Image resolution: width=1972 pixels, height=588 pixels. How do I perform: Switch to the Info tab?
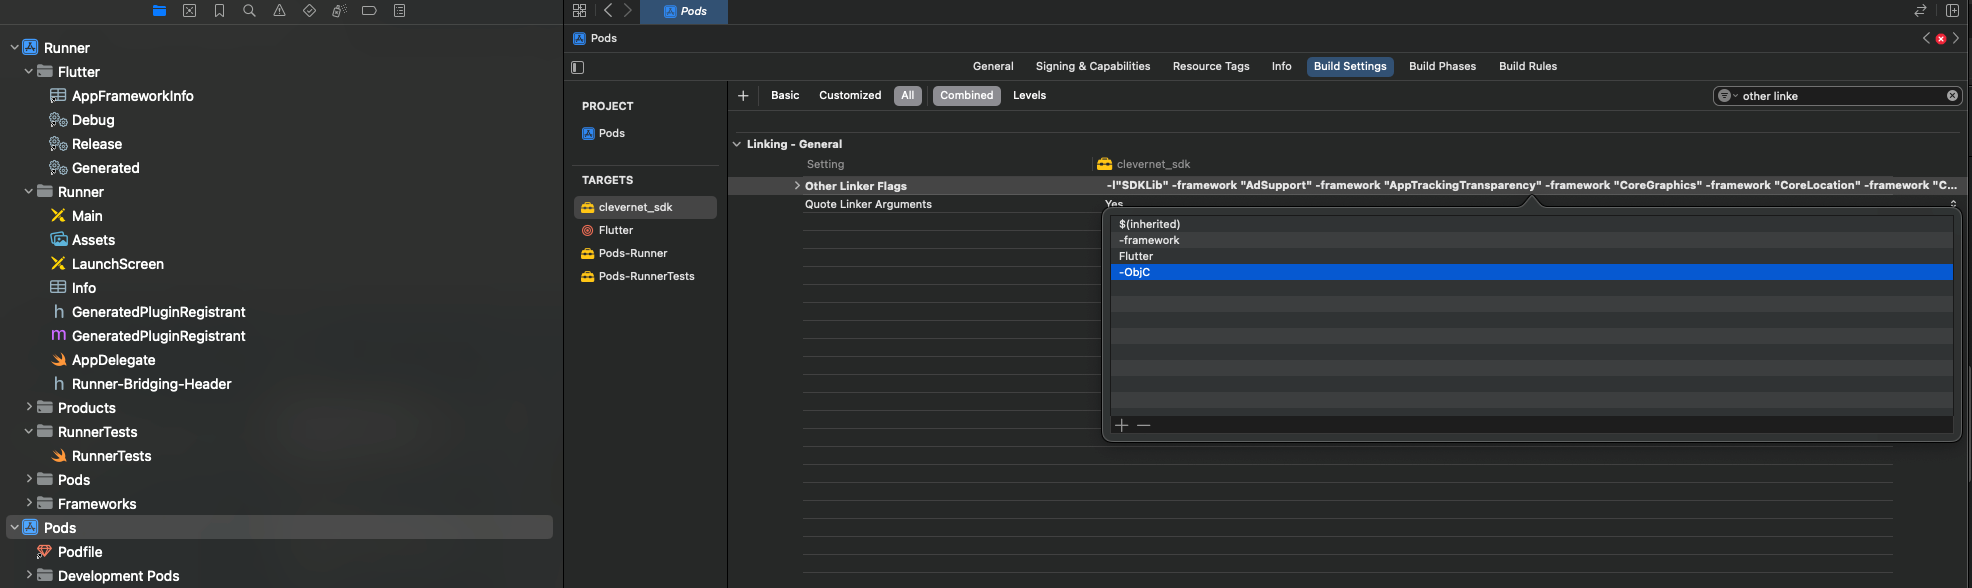[x=1282, y=67]
